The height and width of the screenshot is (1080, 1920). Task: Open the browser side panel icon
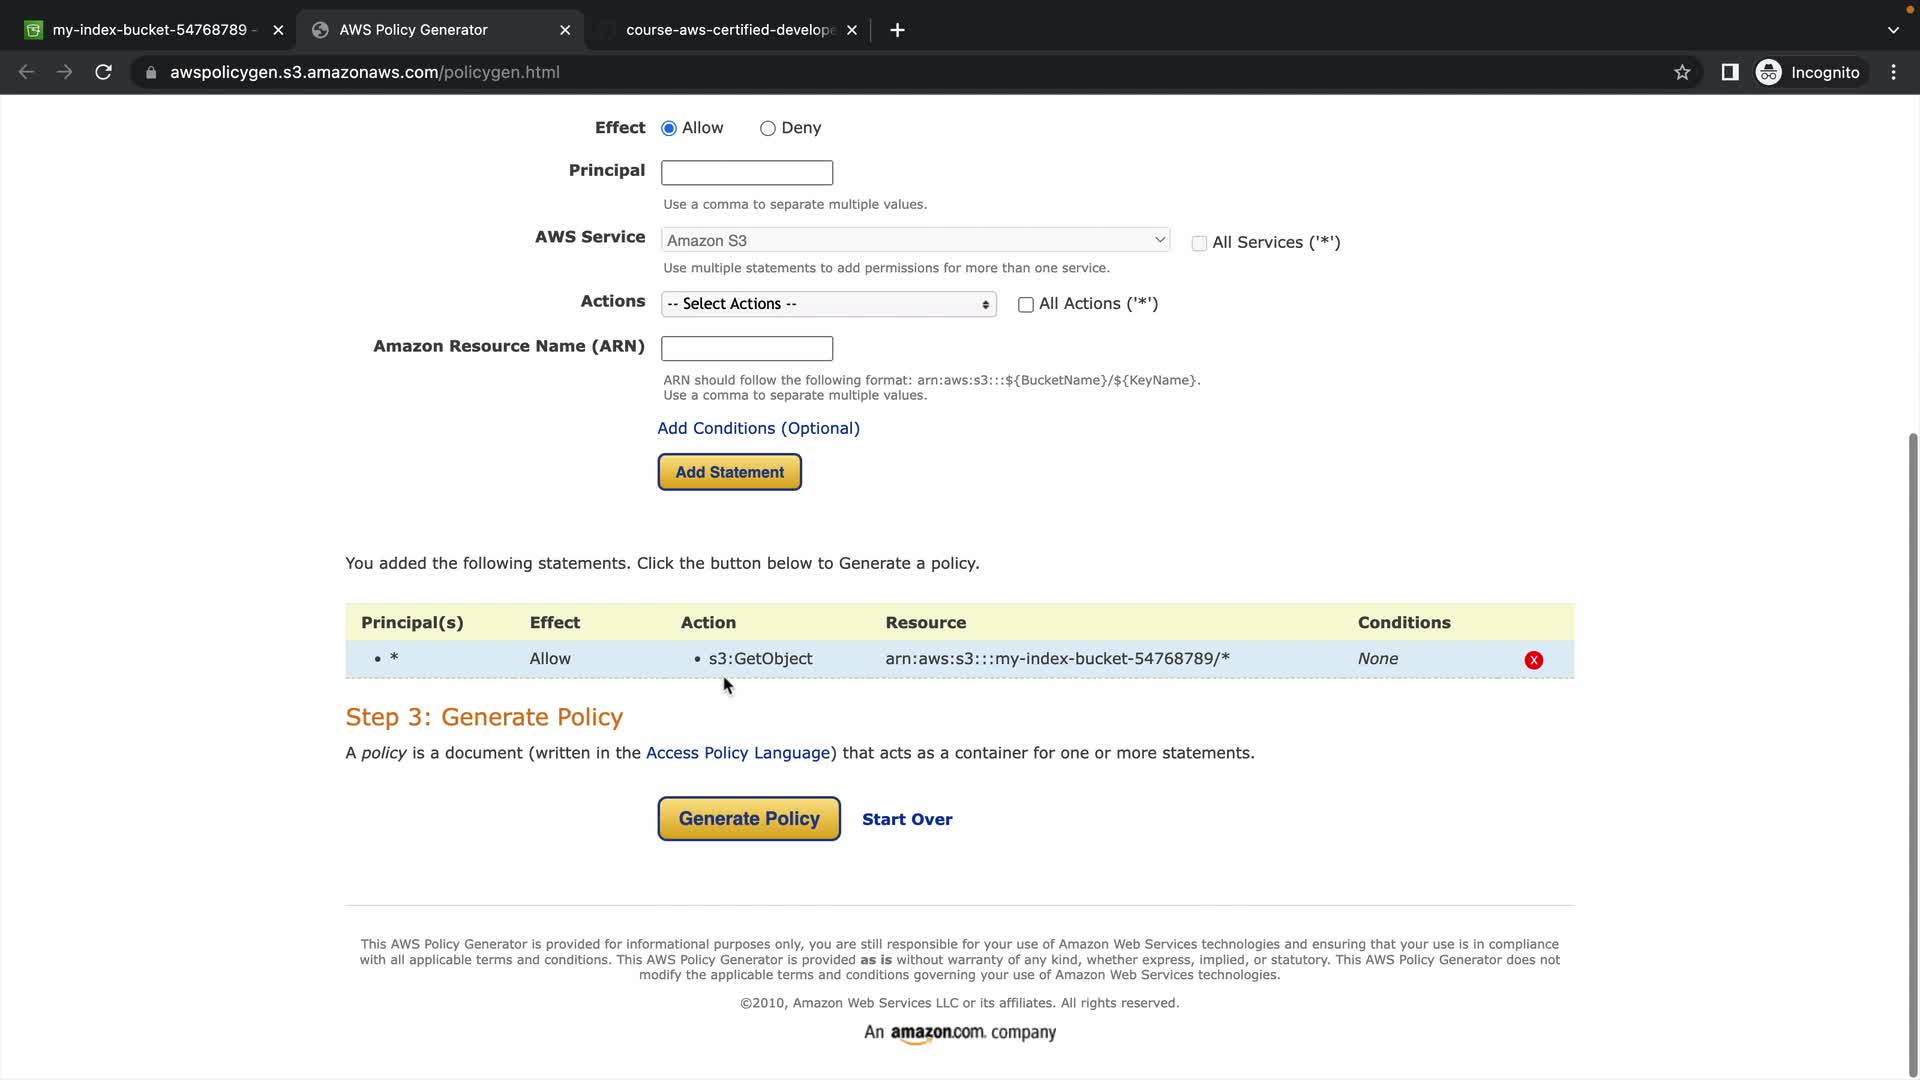coord(1729,72)
